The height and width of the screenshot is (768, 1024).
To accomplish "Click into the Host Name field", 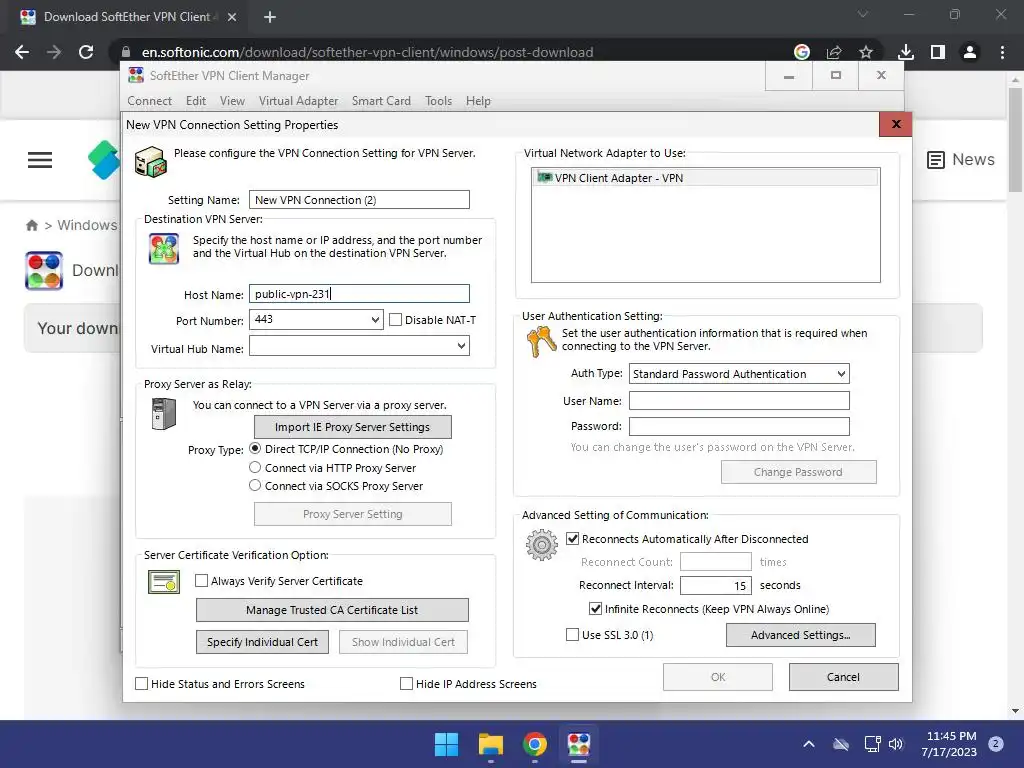I will click(x=359, y=294).
